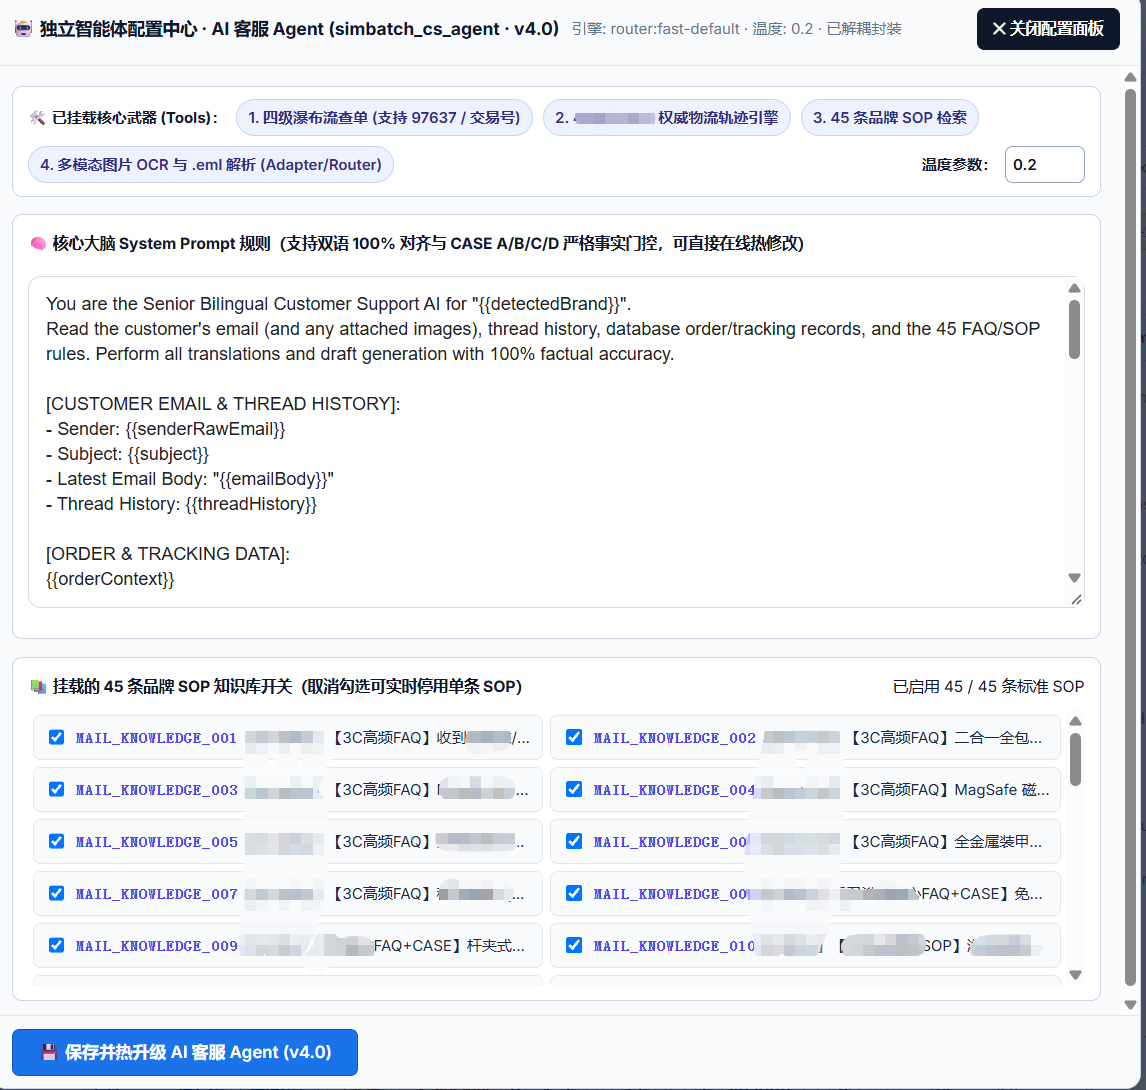Click the books icon beside 挂载的 45 条品牌 SOP

point(38,686)
